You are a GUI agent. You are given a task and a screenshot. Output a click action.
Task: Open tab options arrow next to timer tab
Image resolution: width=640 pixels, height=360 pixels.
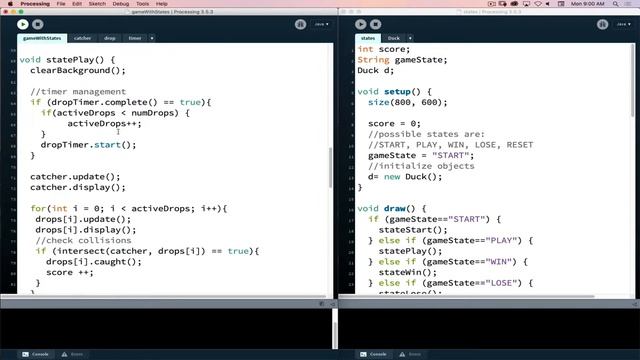152,38
